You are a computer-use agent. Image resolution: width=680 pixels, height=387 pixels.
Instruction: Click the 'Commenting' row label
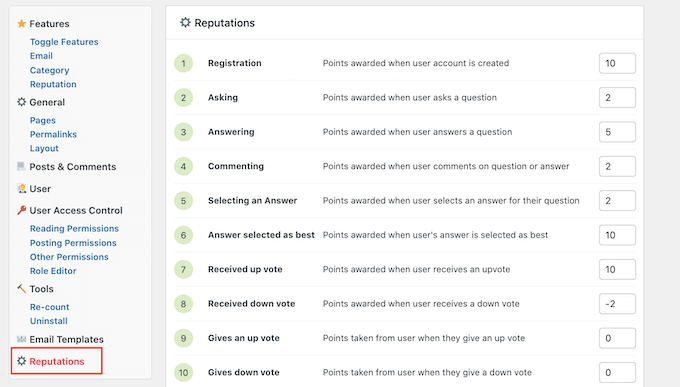pos(236,166)
